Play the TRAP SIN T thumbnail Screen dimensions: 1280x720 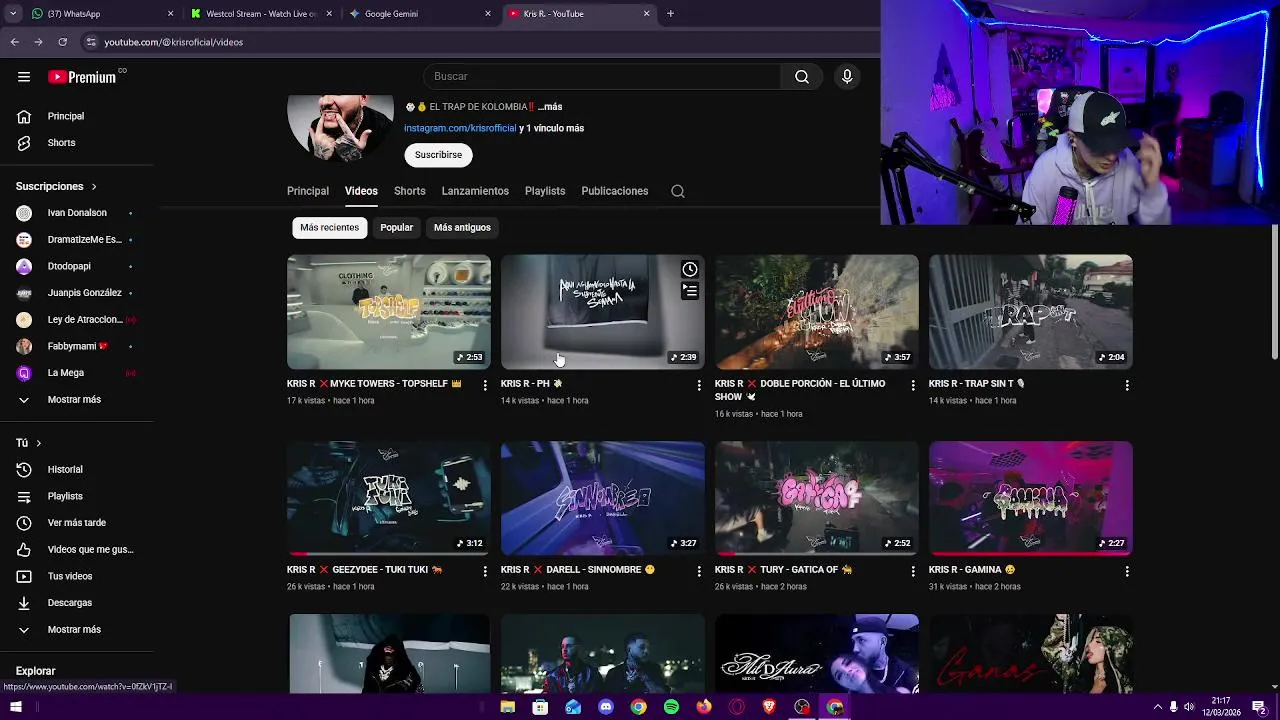point(1031,312)
